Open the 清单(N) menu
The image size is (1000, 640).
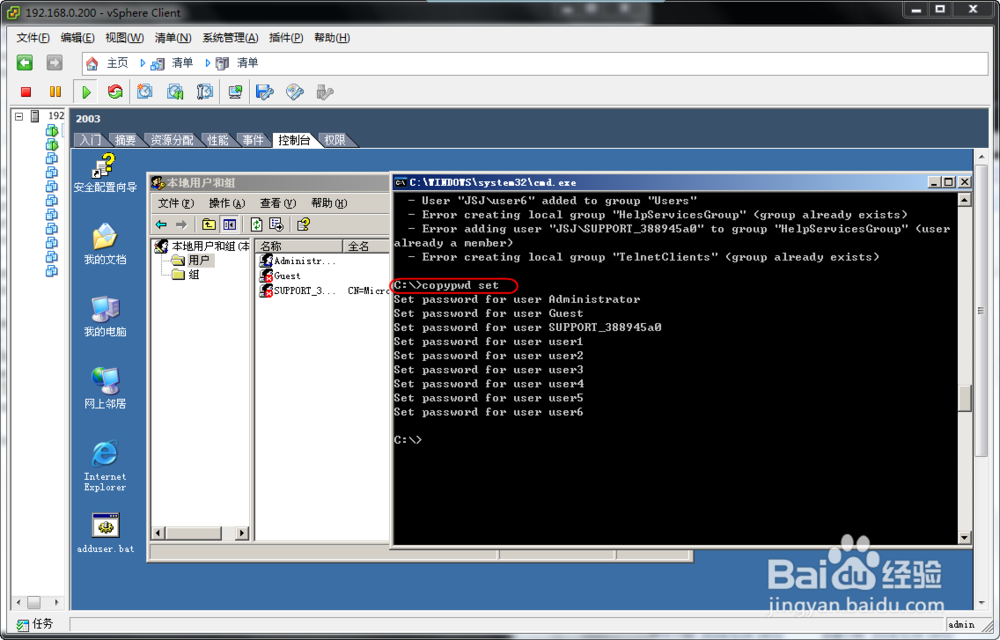(173, 38)
